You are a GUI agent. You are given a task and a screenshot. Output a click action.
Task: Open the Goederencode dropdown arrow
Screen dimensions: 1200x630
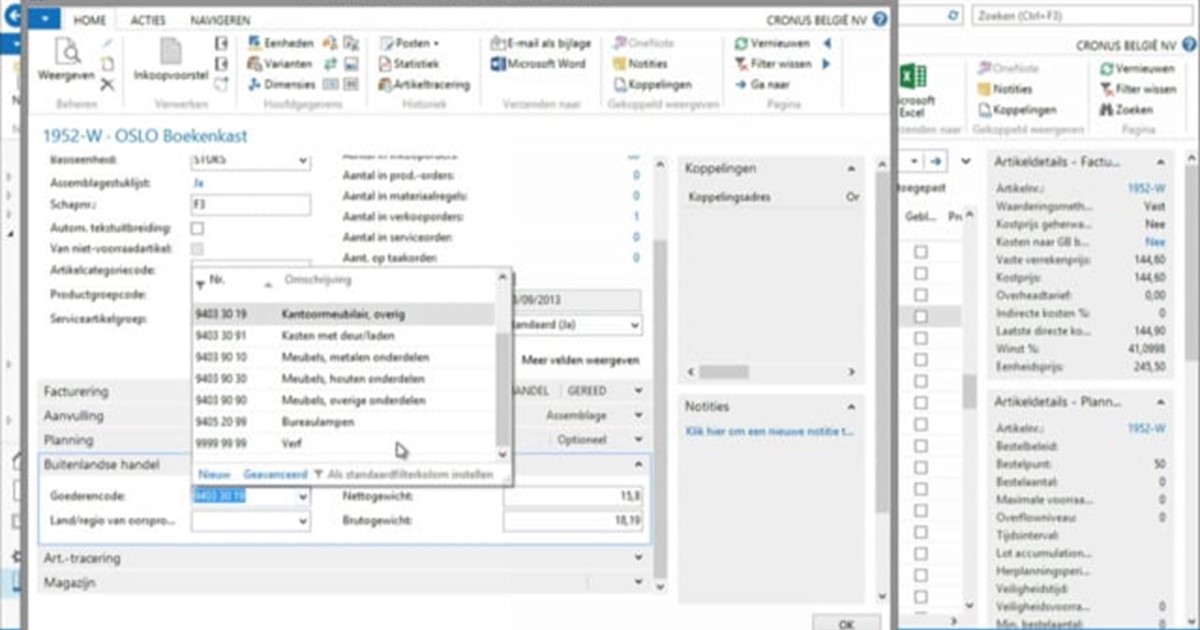(x=303, y=496)
